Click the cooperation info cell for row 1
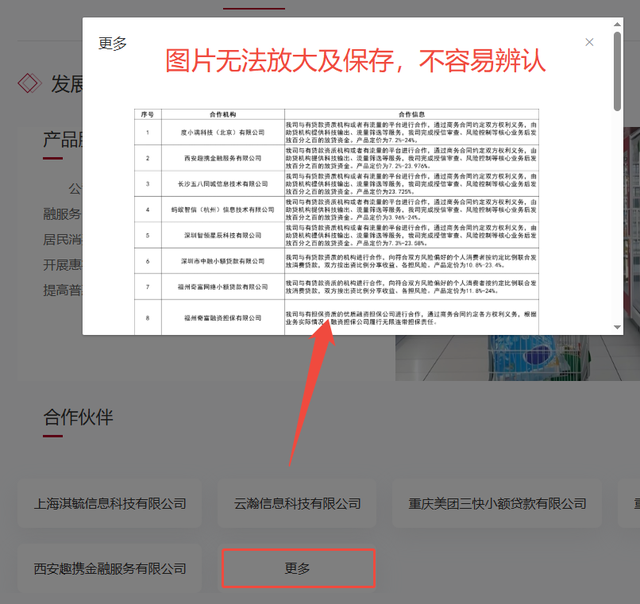 [411, 132]
